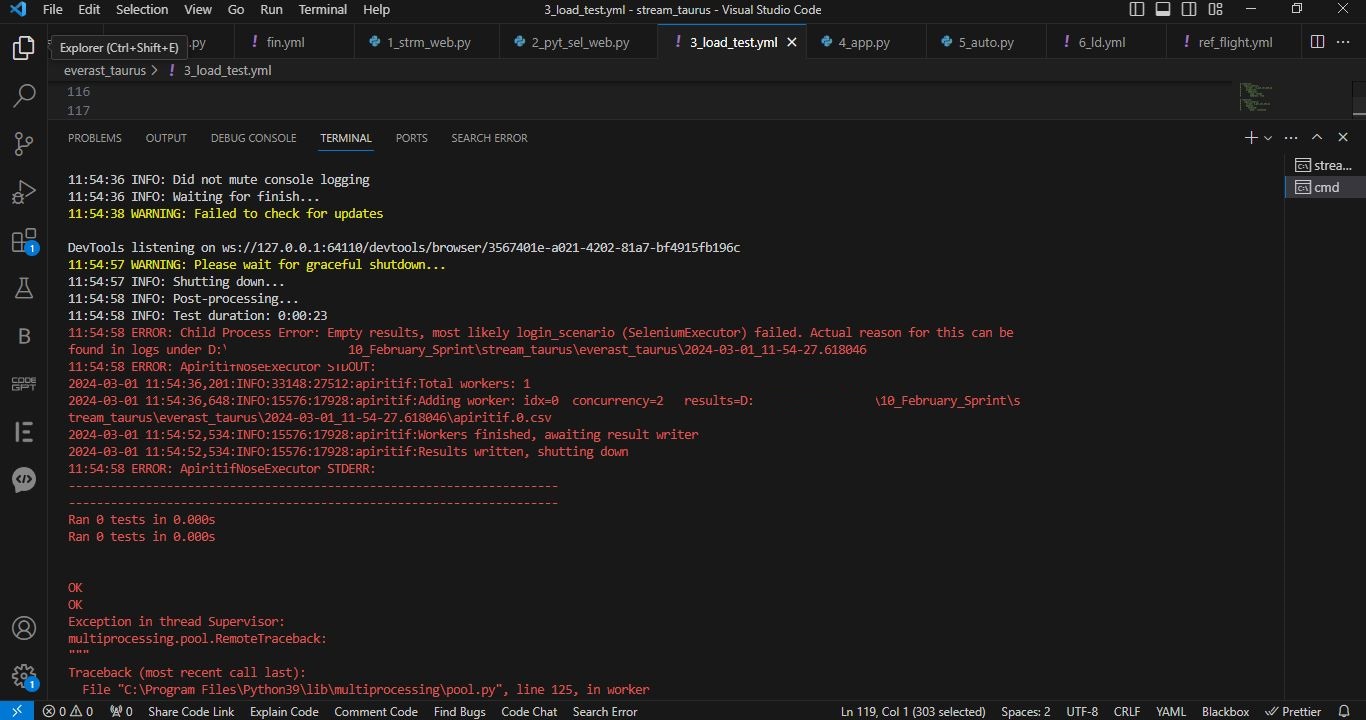Click the everast_taurus breadcrumb folder

coord(105,70)
